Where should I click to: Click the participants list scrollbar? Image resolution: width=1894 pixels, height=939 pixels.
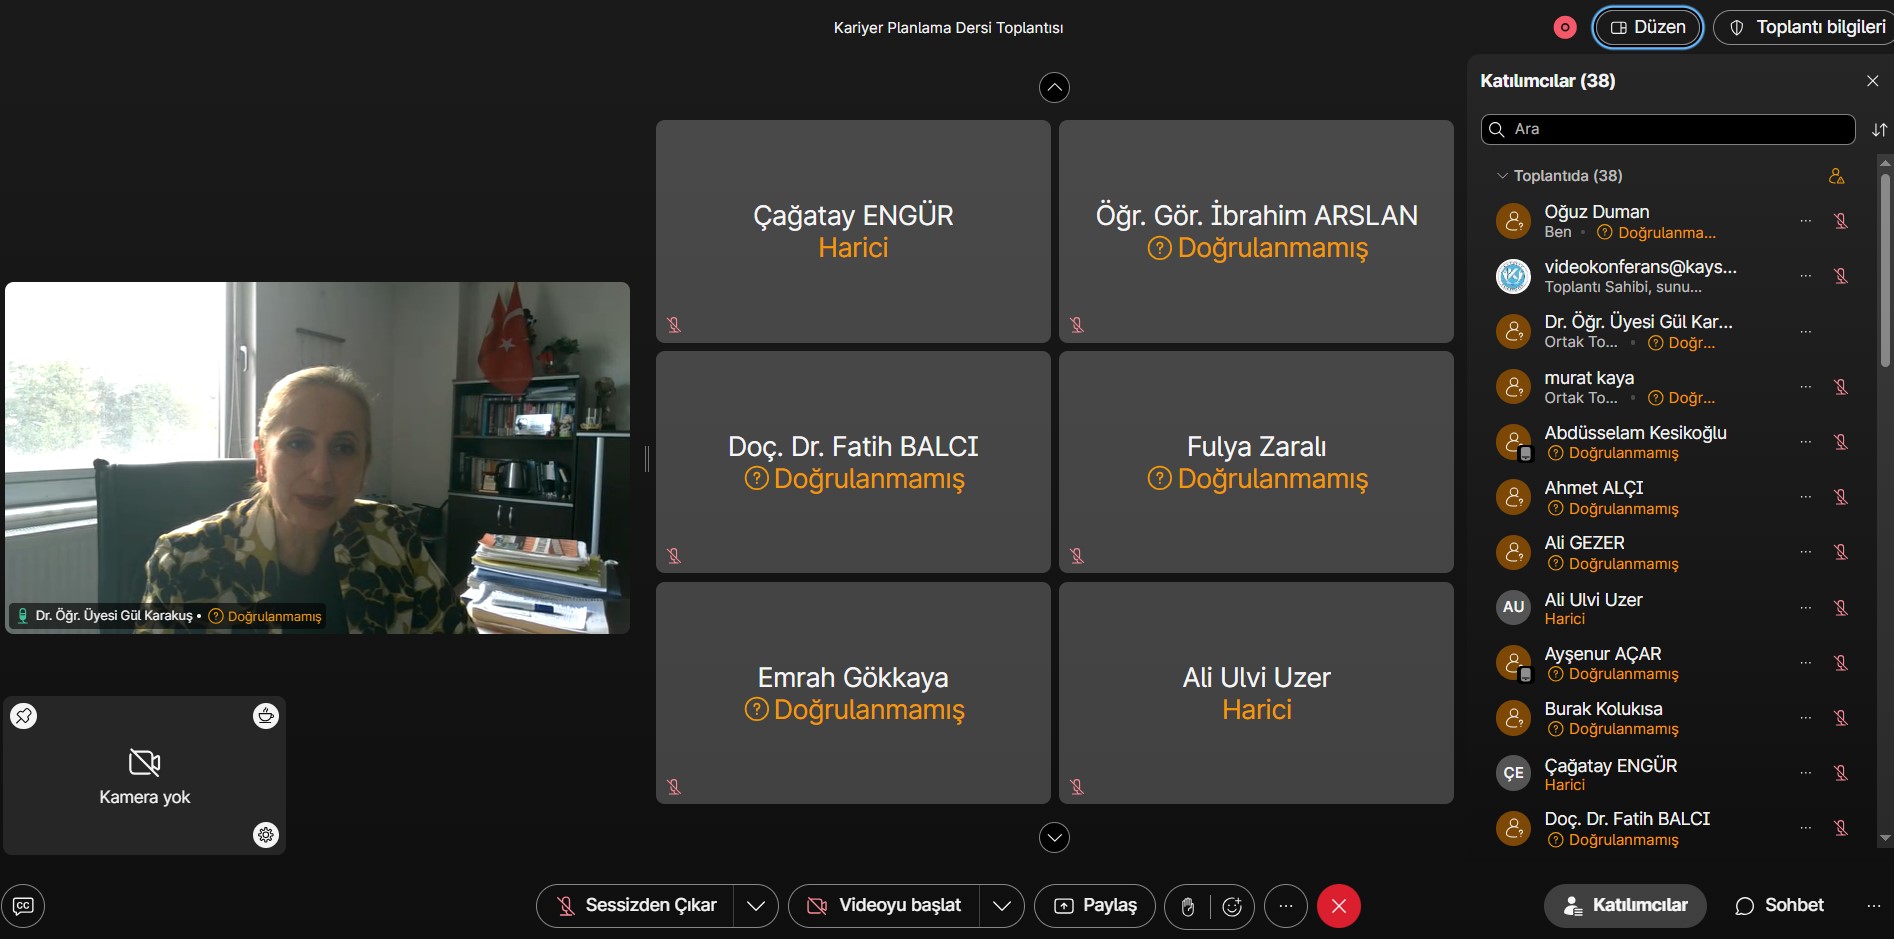(1885, 270)
